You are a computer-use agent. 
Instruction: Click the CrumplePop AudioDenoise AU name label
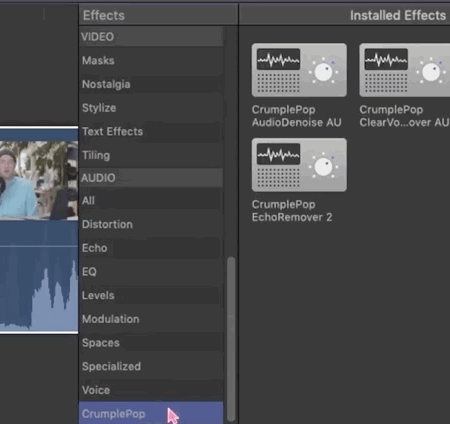[x=297, y=116]
